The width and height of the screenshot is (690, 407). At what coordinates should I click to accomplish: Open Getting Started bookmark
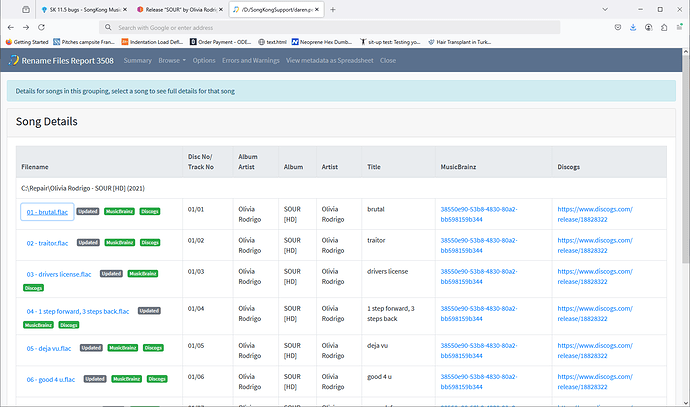pos(27,42)
